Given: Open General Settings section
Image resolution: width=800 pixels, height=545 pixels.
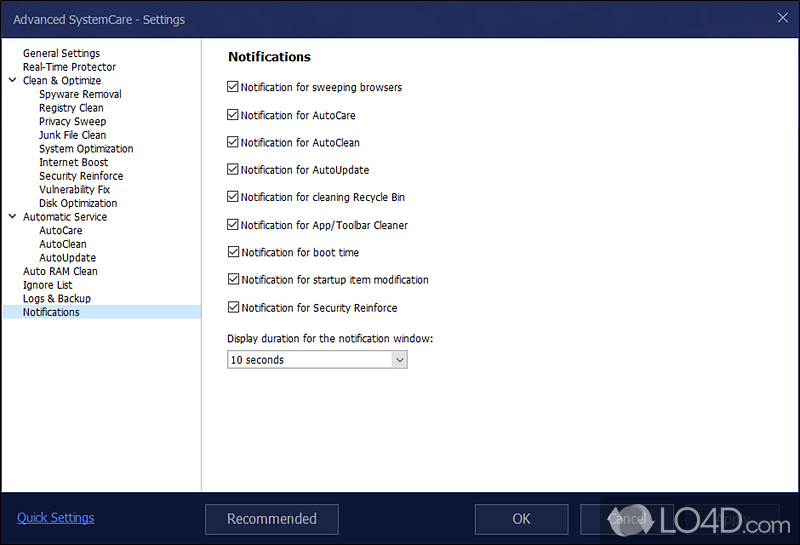Looking at the screenshot, I should pyautogui.click(x=61, y=53).
